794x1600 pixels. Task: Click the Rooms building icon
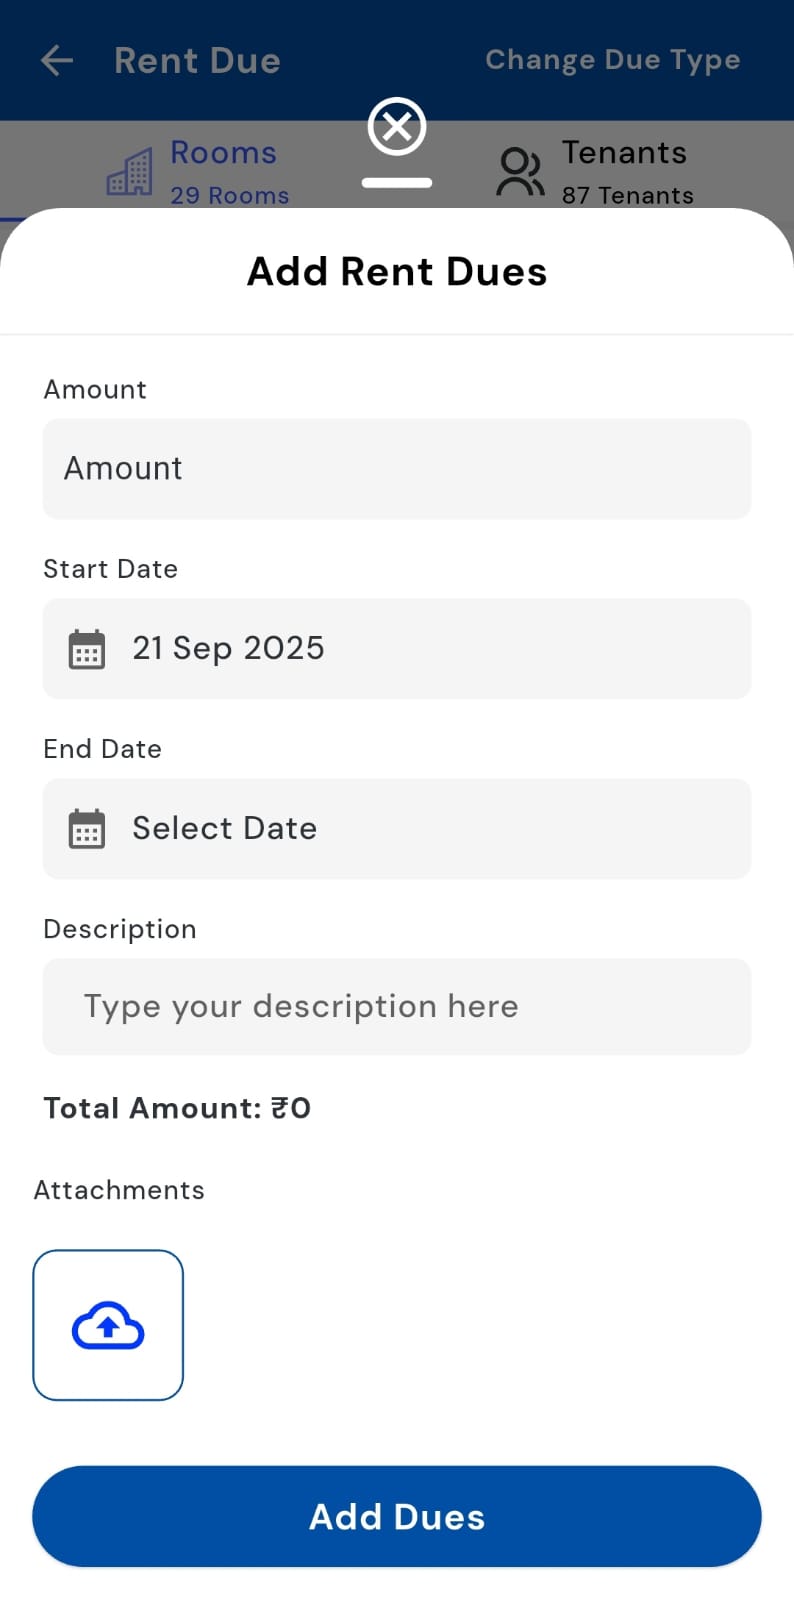coord(130,172)
